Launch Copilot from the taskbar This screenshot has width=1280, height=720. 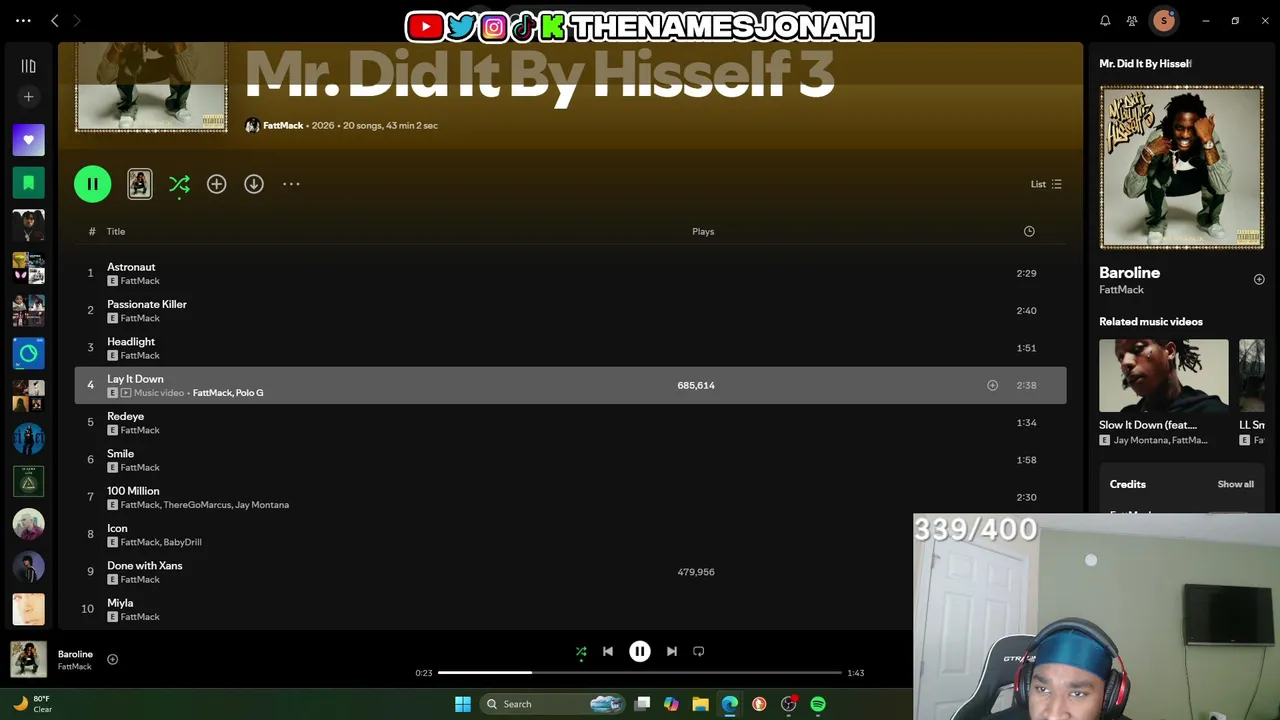[x=671, y=704]
